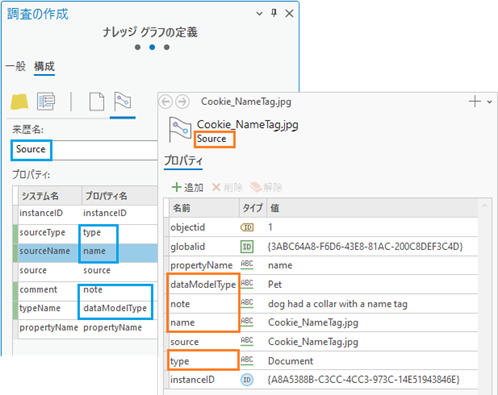Click the instanceID blue ID type icon
This screenshot has height=395, width=498.
247,380
